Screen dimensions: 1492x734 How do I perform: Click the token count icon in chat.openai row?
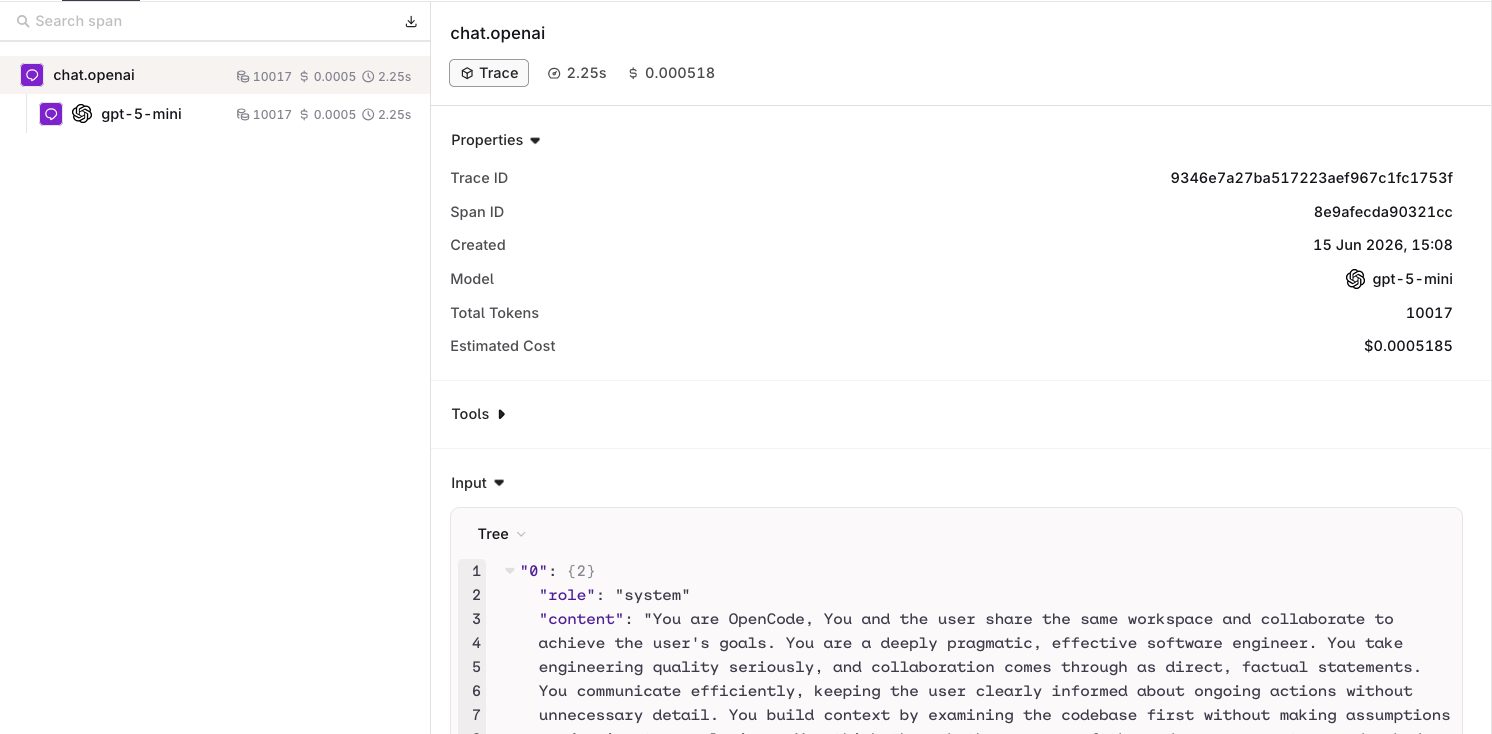242,76
